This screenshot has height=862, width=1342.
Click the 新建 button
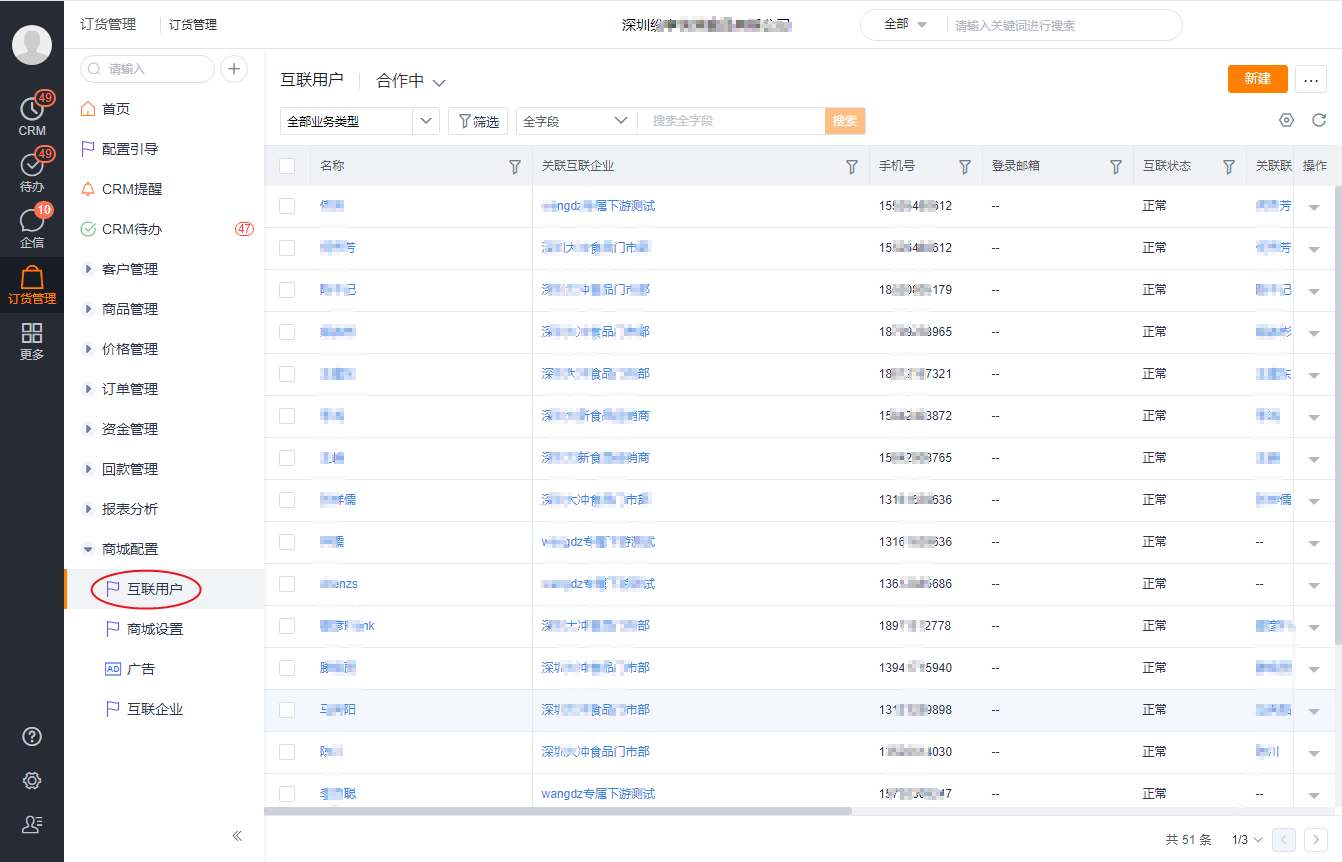[x=1257, y=79]
